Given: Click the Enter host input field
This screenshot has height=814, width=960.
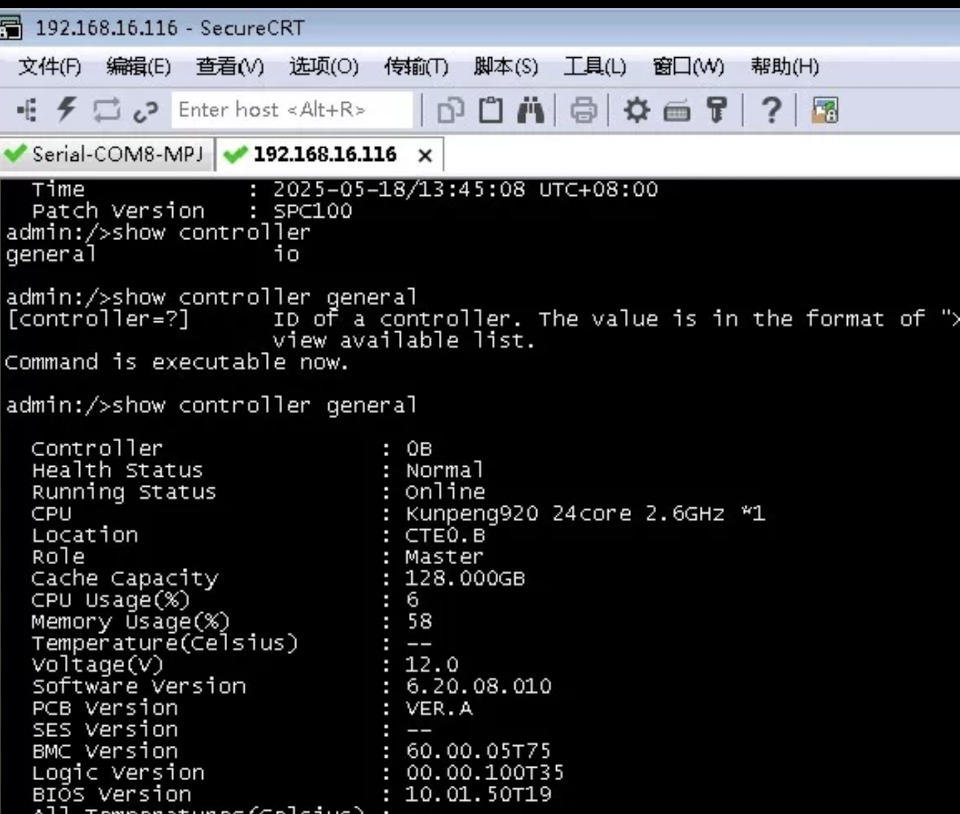Looking at the screenshot, I should [x=292, y=110].
